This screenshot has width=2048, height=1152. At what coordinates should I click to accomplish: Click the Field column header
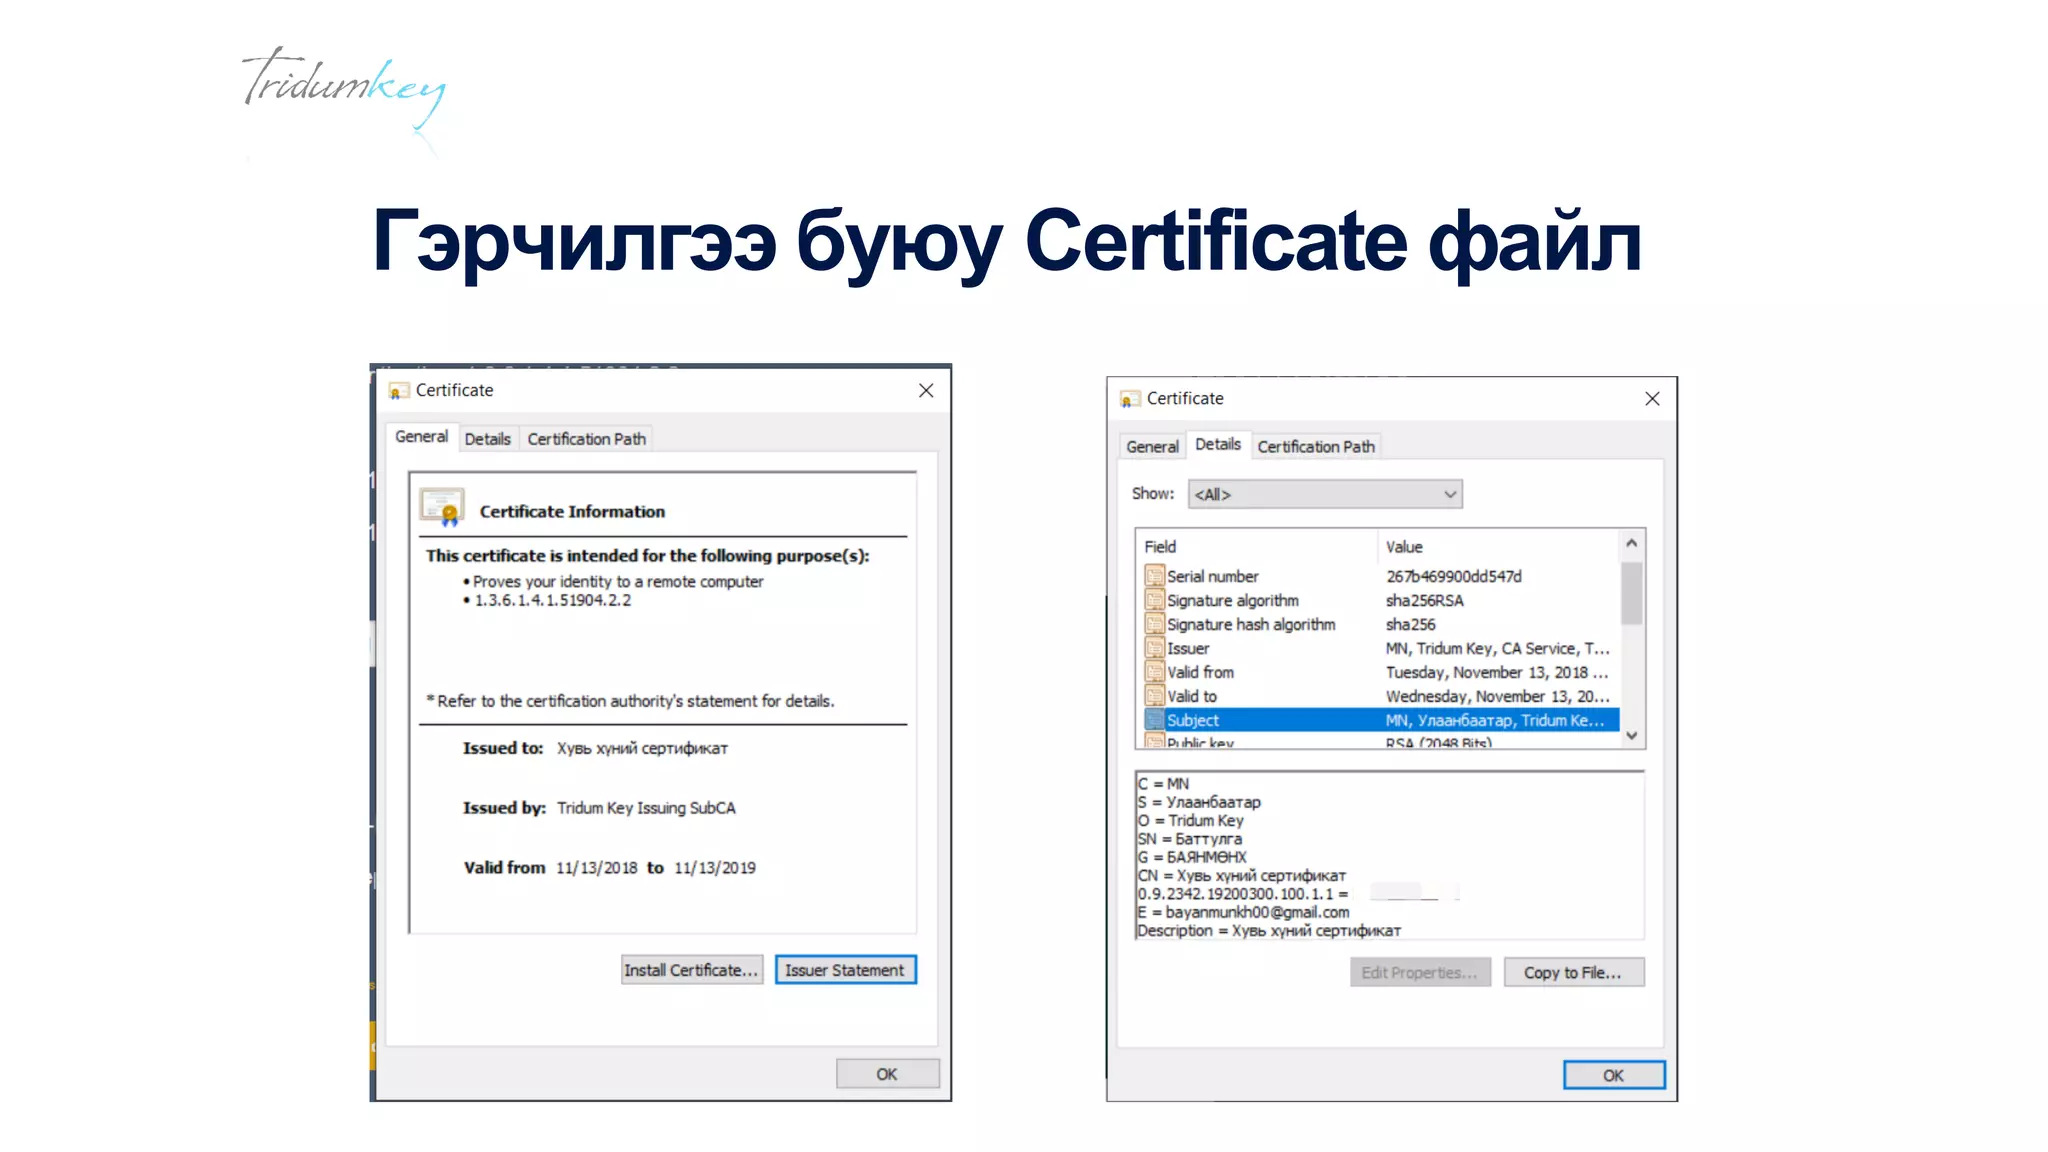[1257, 547]
